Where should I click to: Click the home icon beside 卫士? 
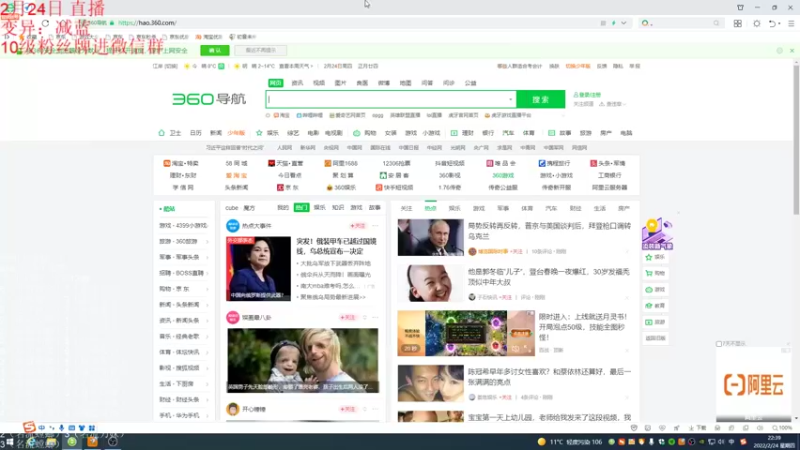click(162, 133)
